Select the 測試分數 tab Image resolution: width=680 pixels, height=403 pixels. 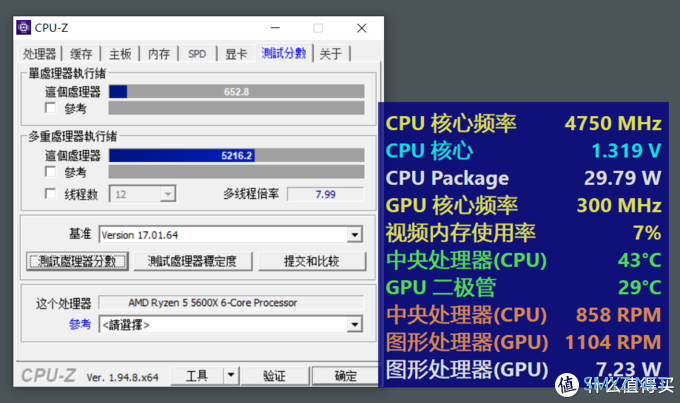(x=284, y=53)
